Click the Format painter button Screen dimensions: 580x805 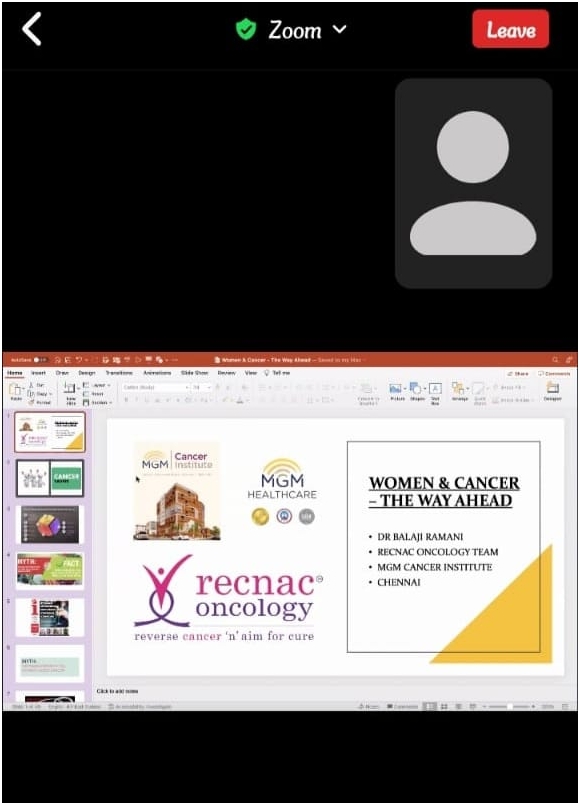[39, 402]
